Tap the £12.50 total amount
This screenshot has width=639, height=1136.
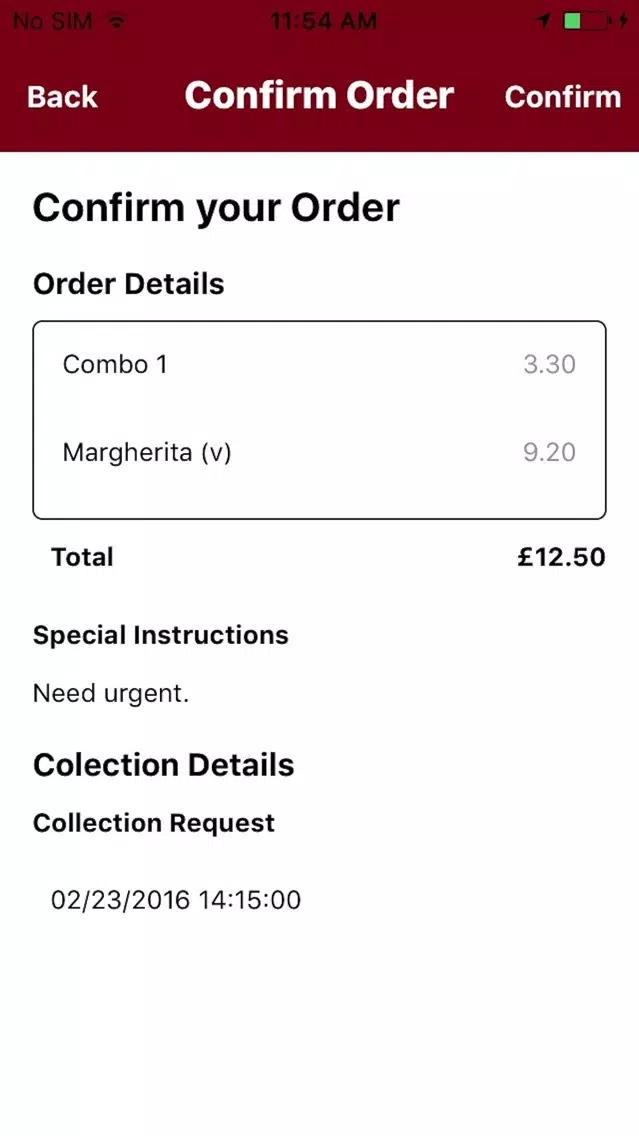click(561, 557)
